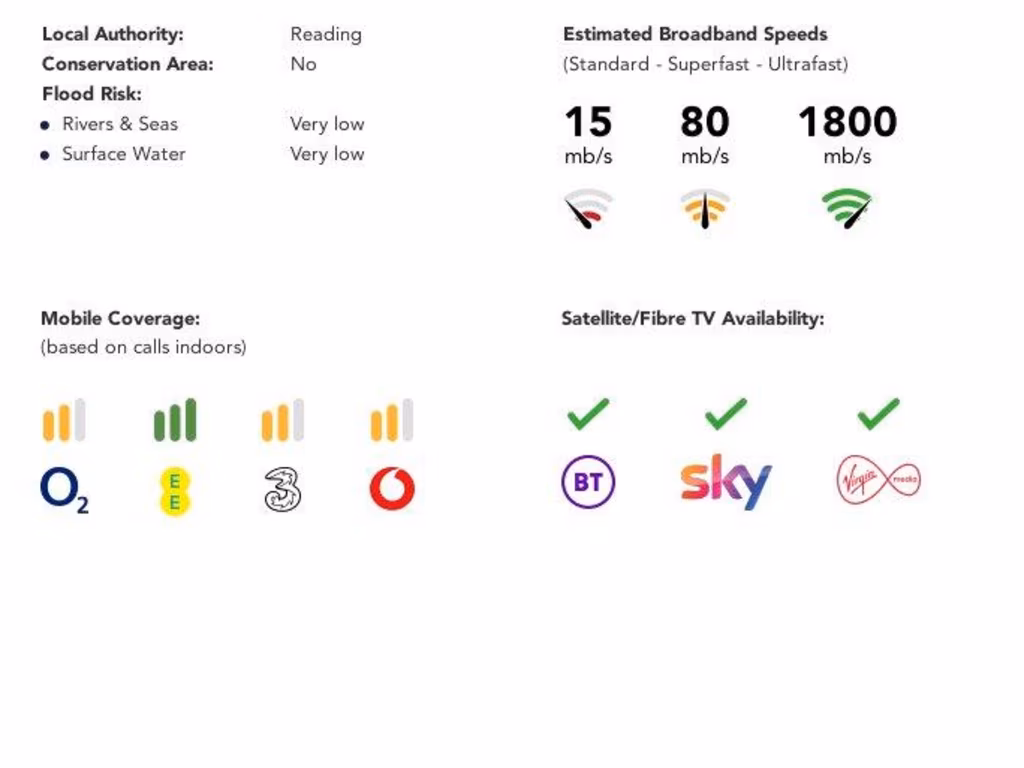Click the green checkmark above BT
The width and height of the screenshot is (1024, 768).
588,413
